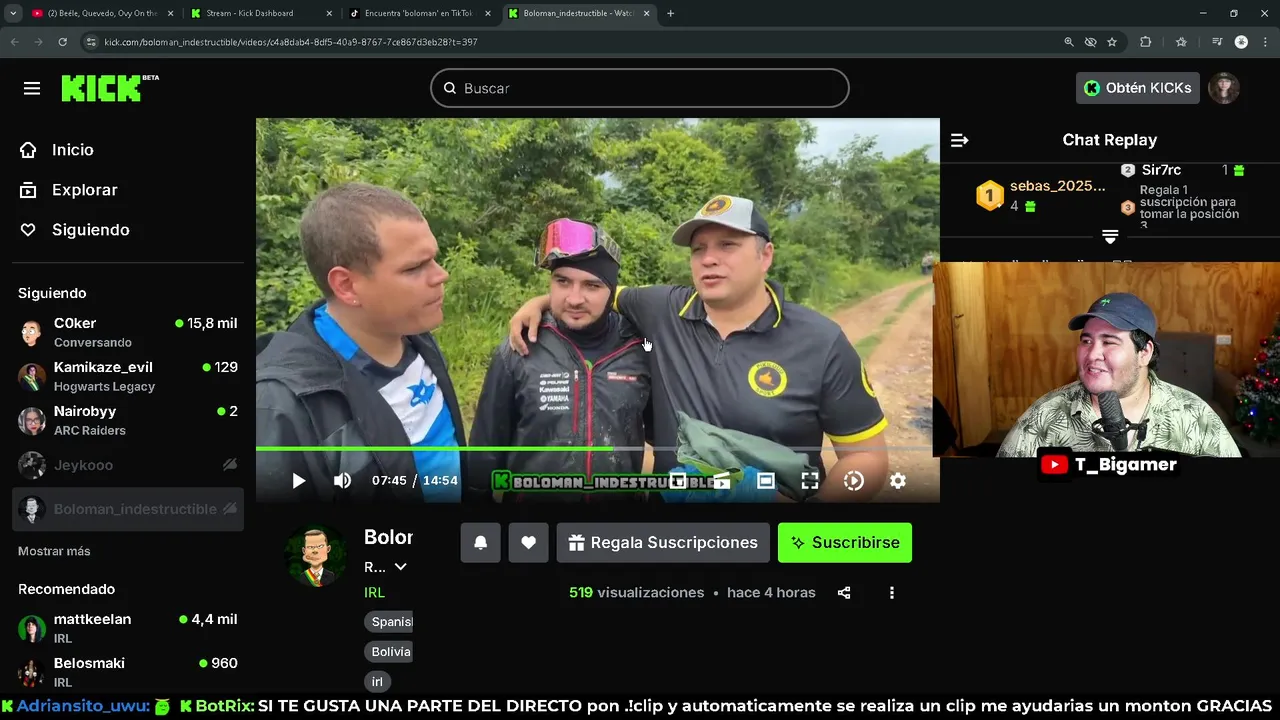Go back in browser
This screenshot has height=720, width=1280.
point(14,42)
